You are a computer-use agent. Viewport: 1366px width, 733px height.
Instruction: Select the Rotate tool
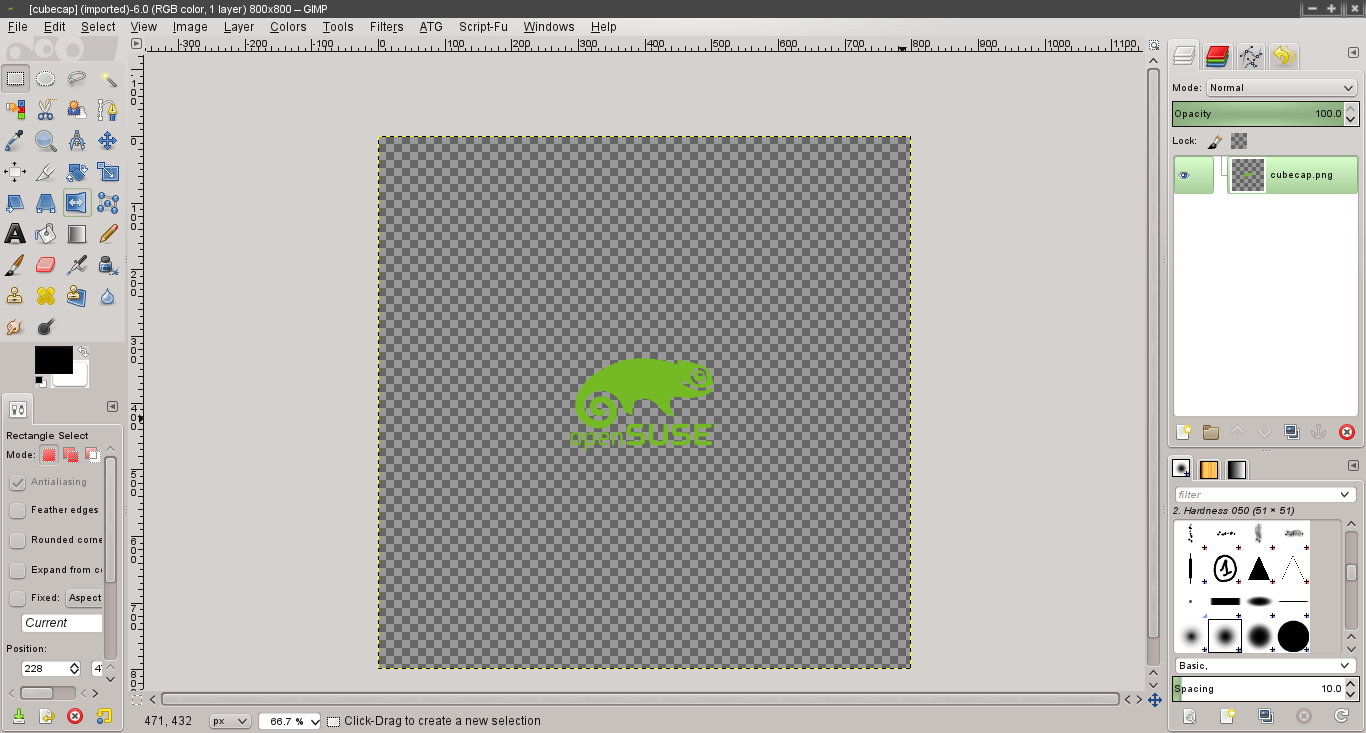[x=77, y=172]
